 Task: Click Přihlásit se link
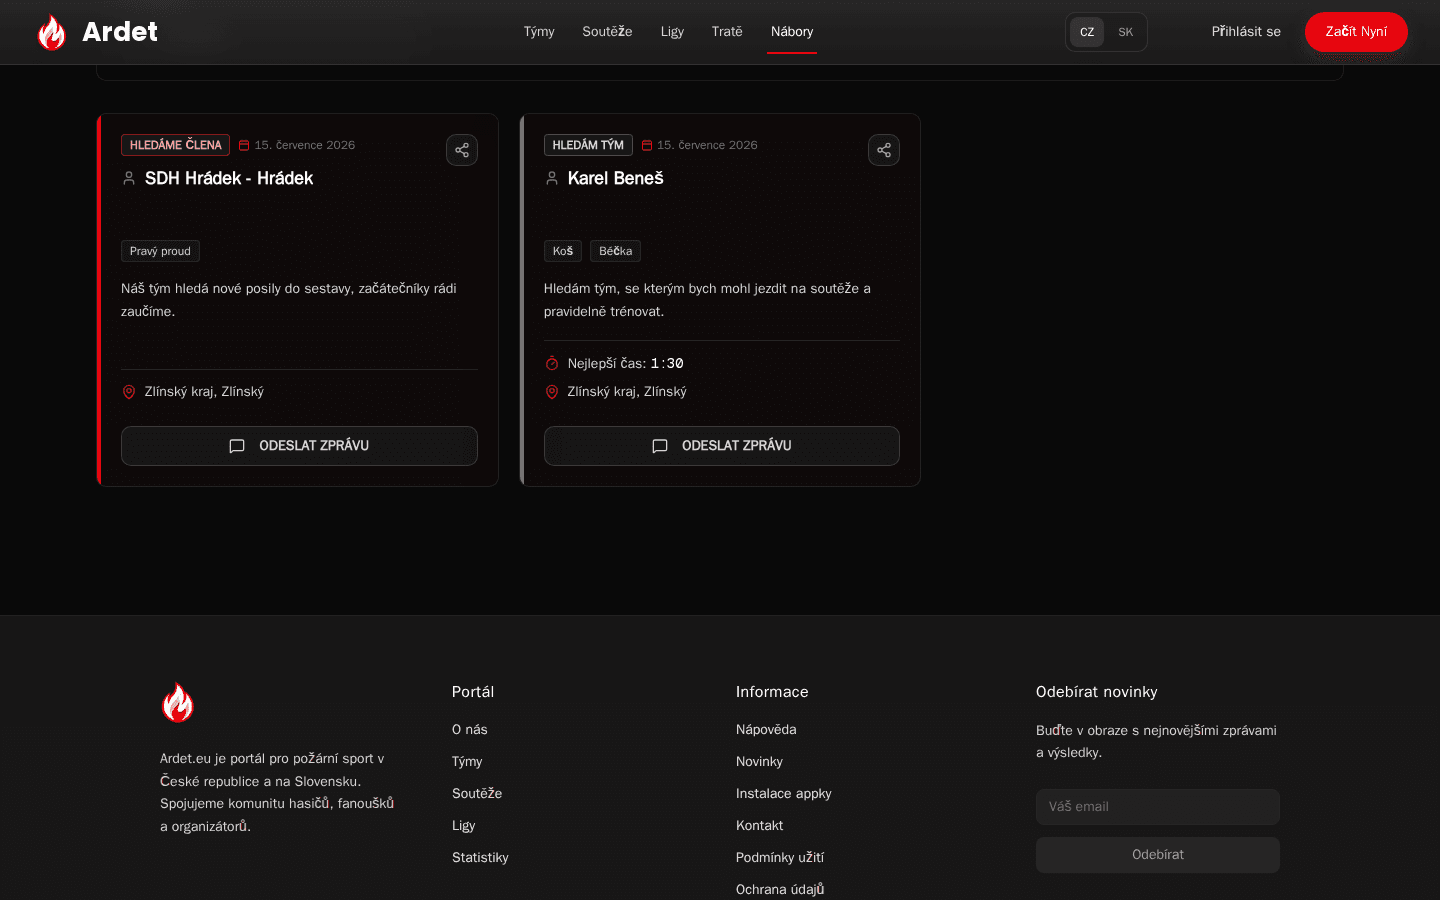1246,32
